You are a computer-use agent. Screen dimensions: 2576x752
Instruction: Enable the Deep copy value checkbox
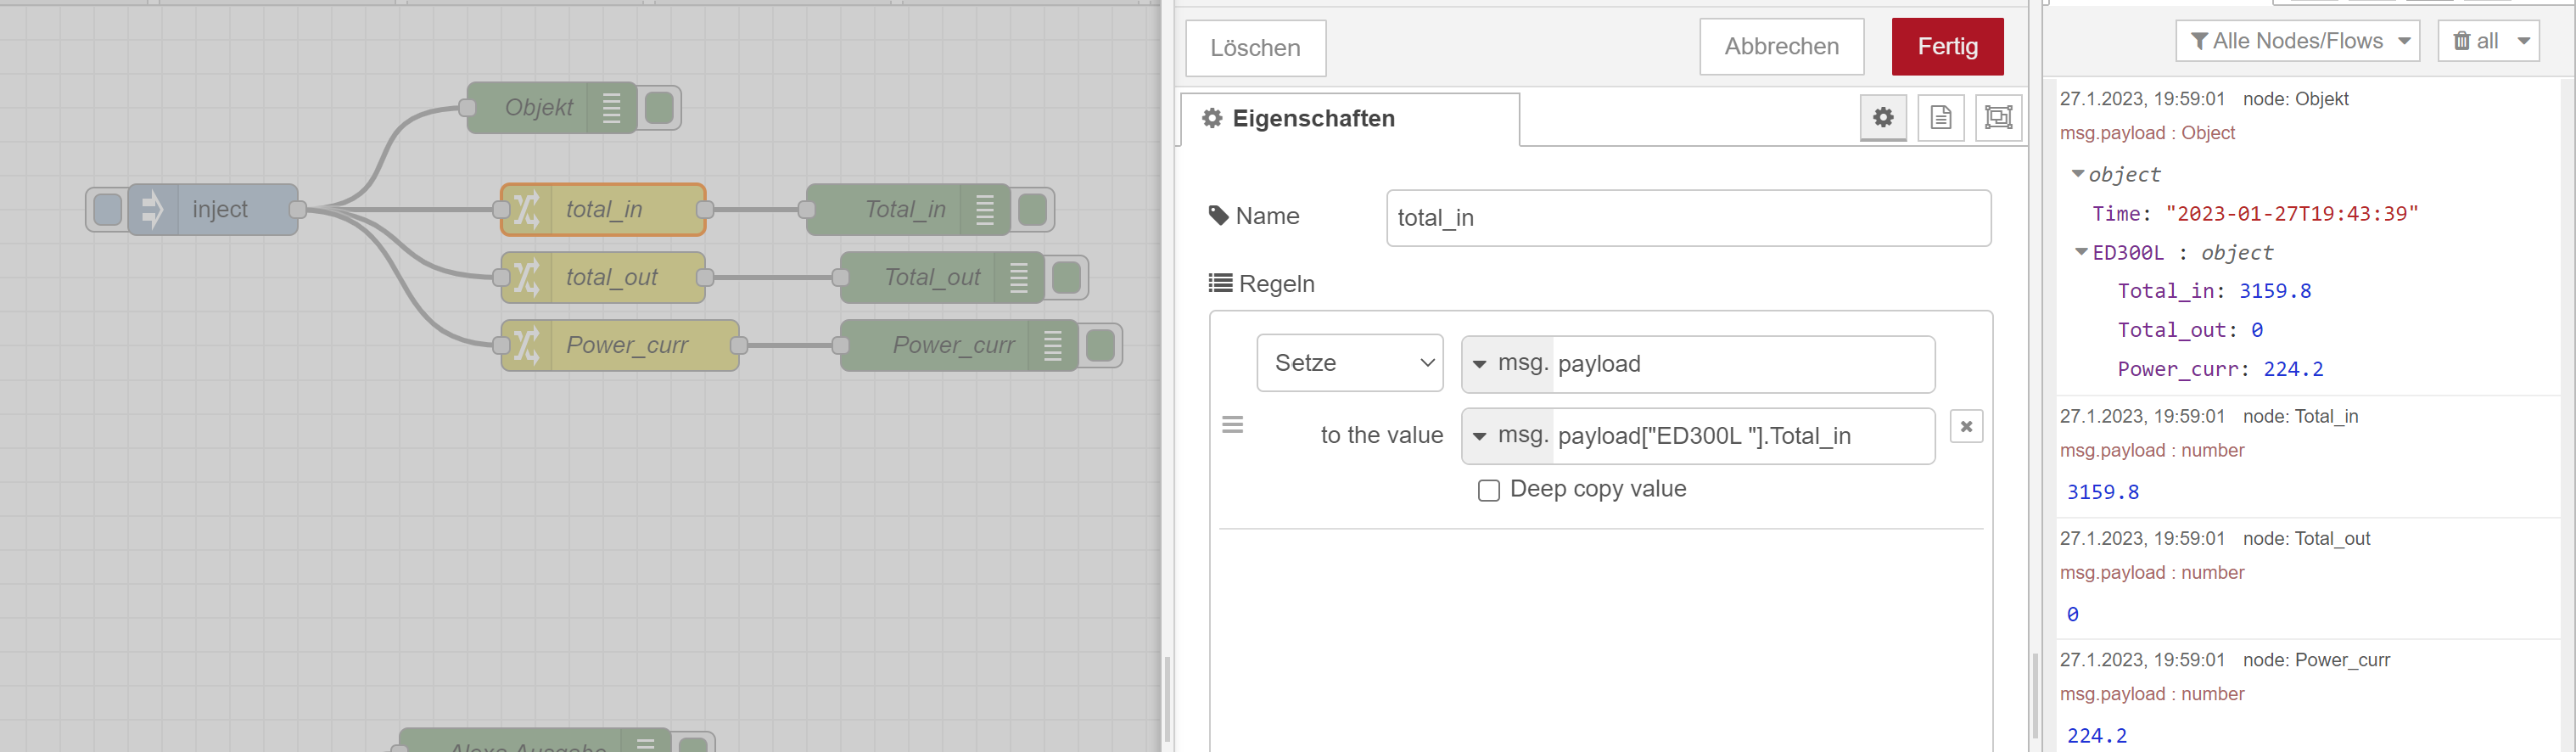1488,490
